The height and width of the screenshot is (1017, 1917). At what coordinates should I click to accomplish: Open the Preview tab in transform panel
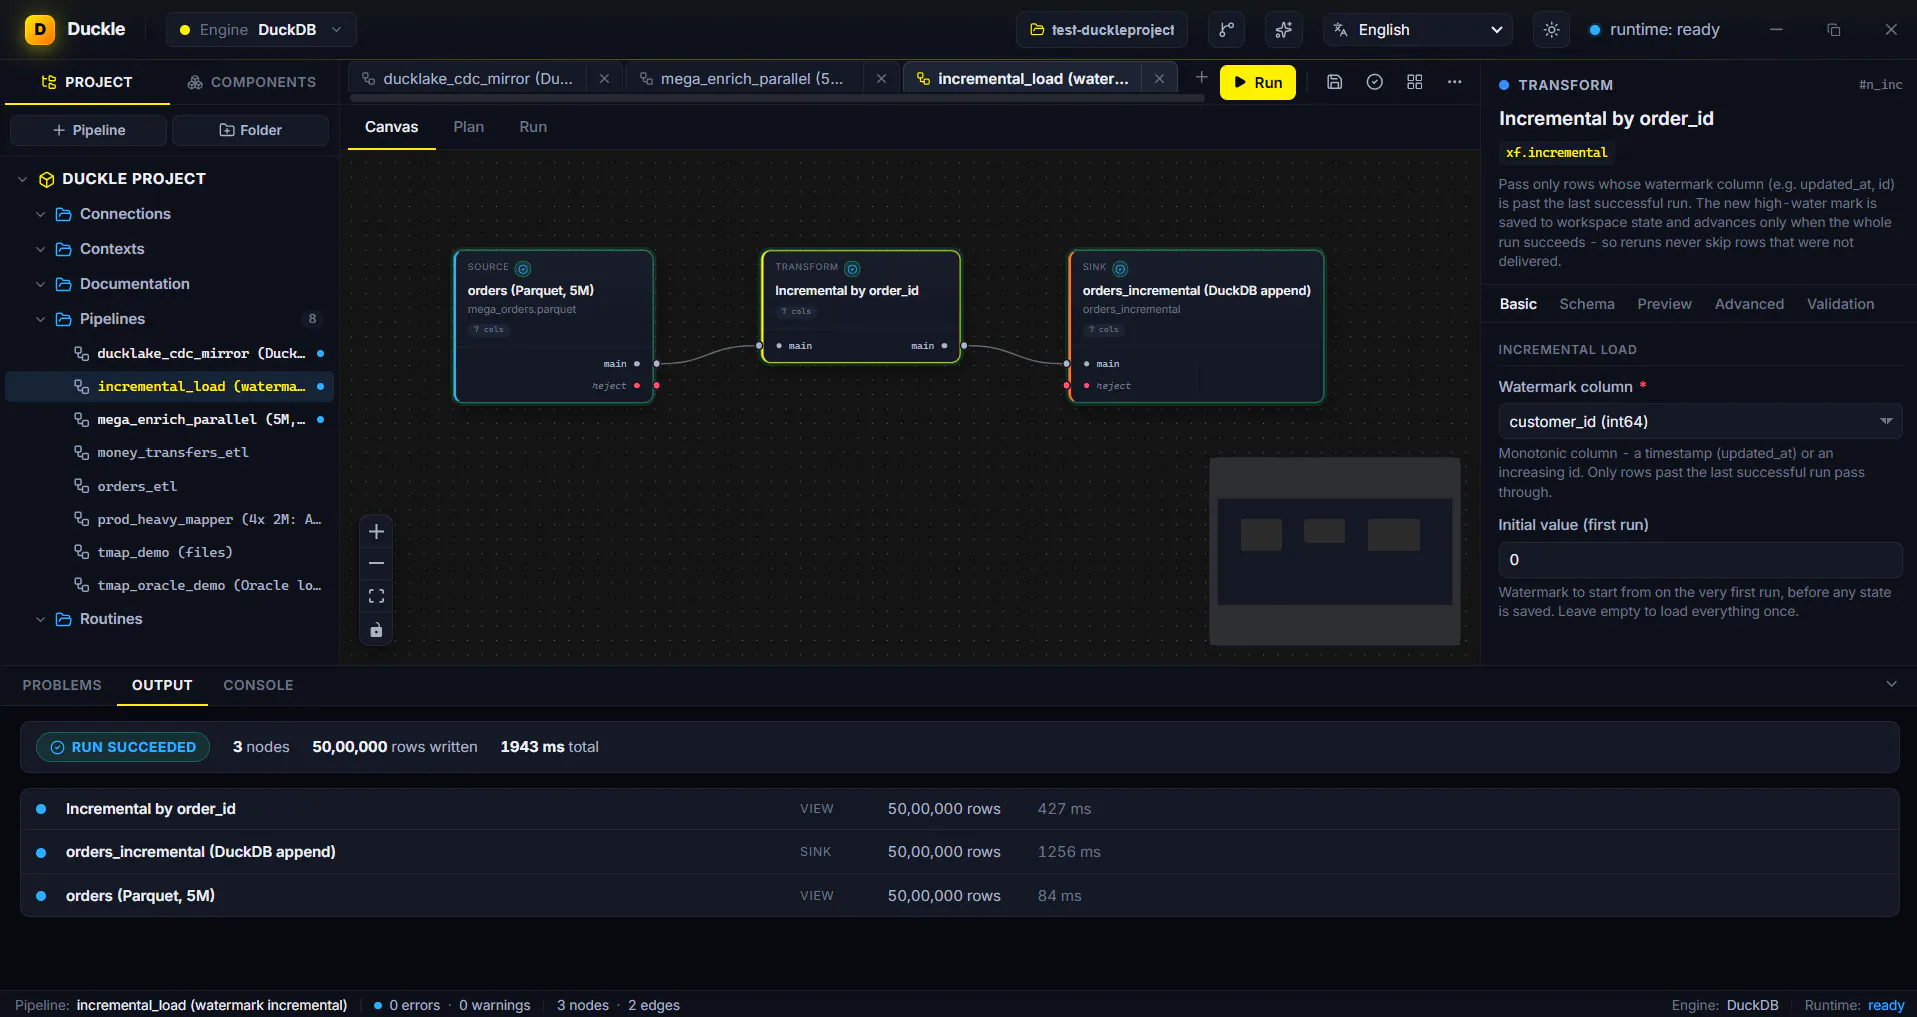coord(1664,304)
